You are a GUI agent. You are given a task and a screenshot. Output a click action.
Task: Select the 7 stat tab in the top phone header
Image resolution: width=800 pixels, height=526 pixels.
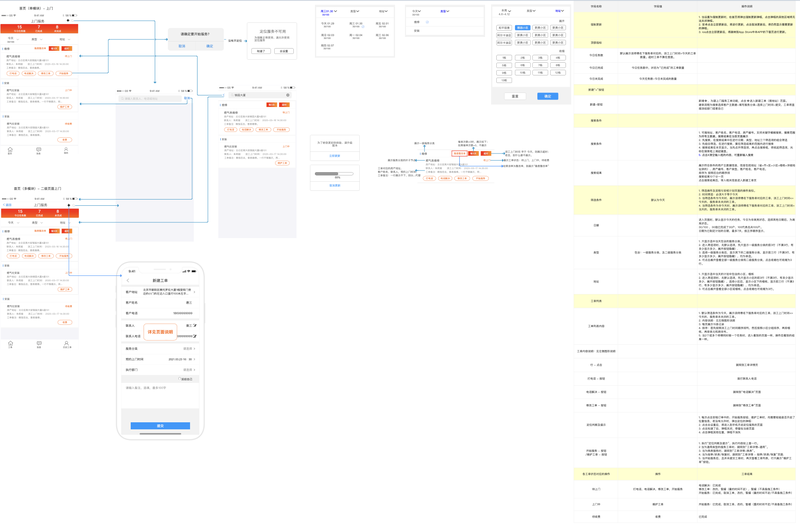39,28
